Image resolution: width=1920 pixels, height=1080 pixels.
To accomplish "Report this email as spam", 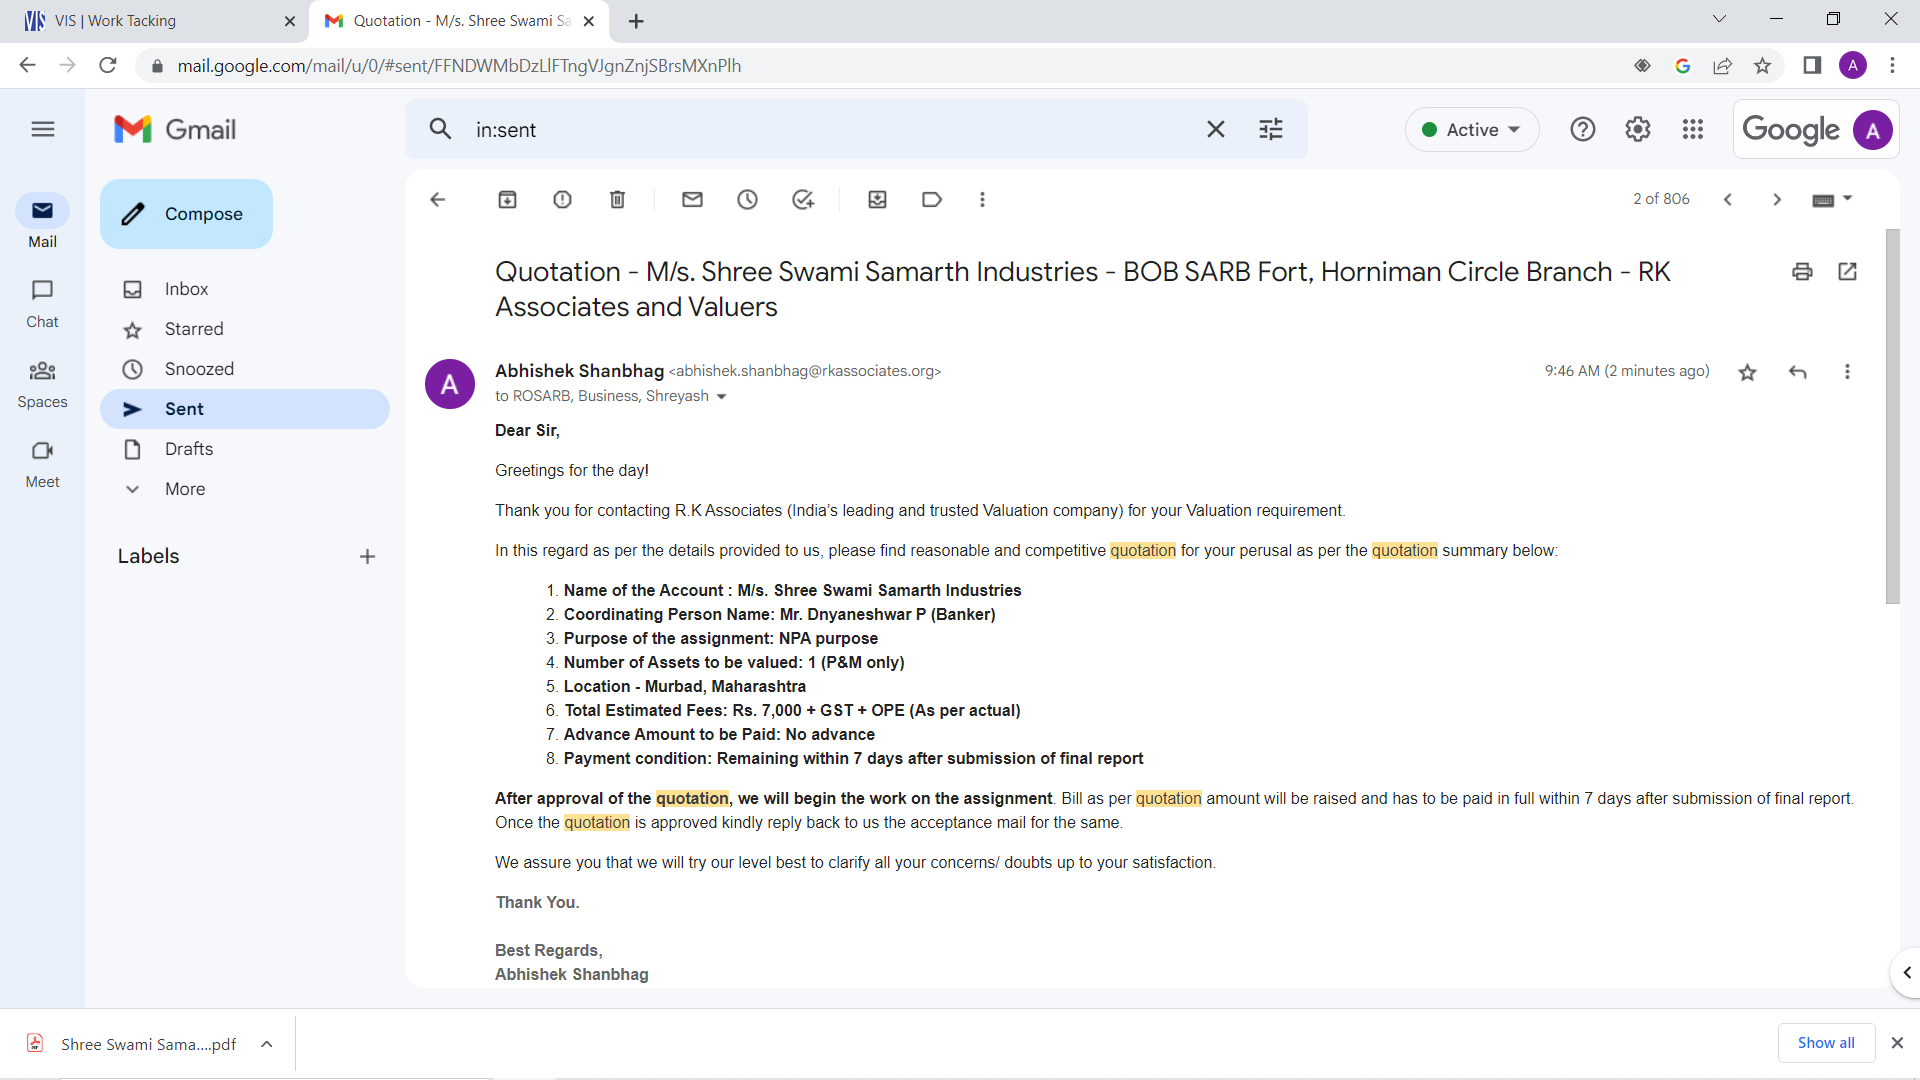I will coord(563,200).
